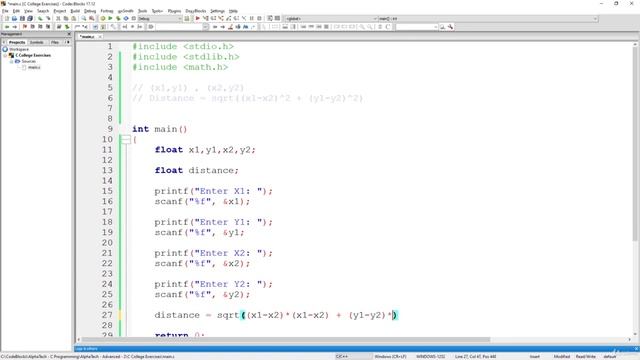640x360 pixels.
Task: Click 'WINDOWS-1252' encoding in status bar
Action: [x=430, y=357]
